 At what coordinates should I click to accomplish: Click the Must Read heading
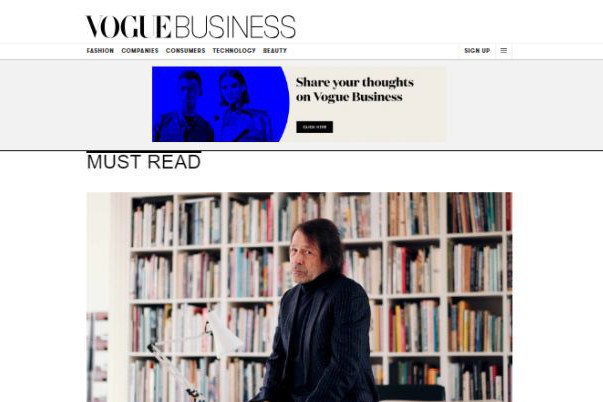coord(144,162)
